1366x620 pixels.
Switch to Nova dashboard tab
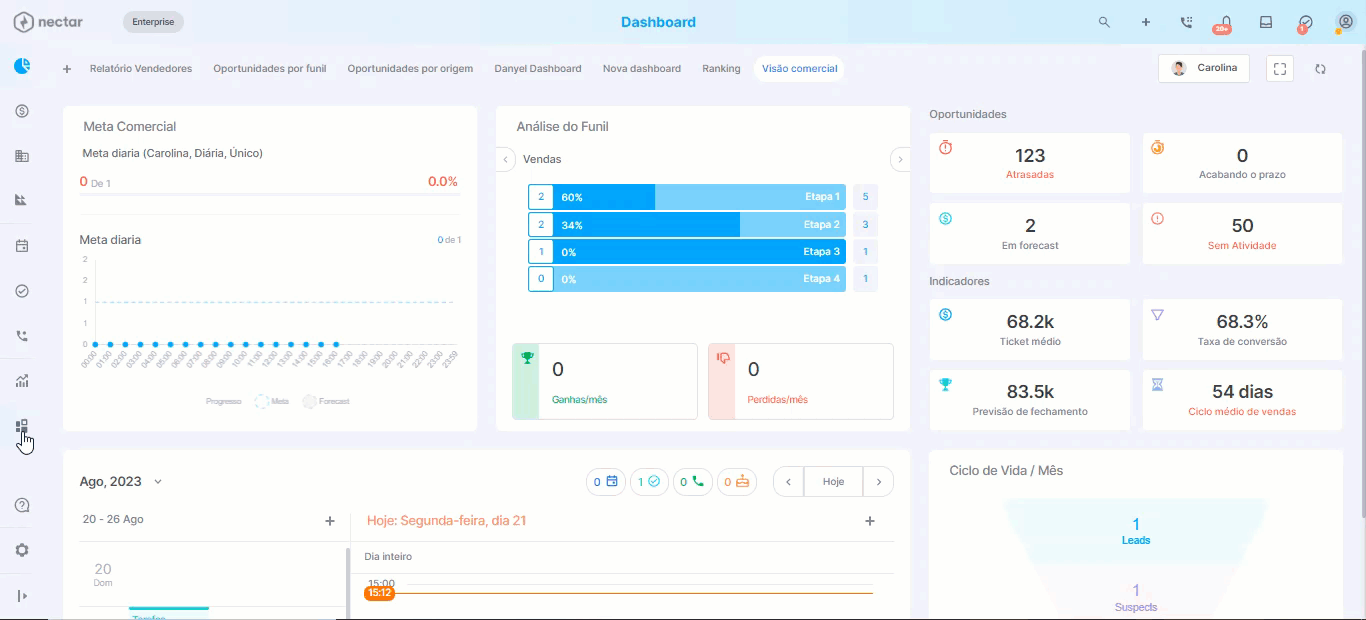tap(642, 69)
